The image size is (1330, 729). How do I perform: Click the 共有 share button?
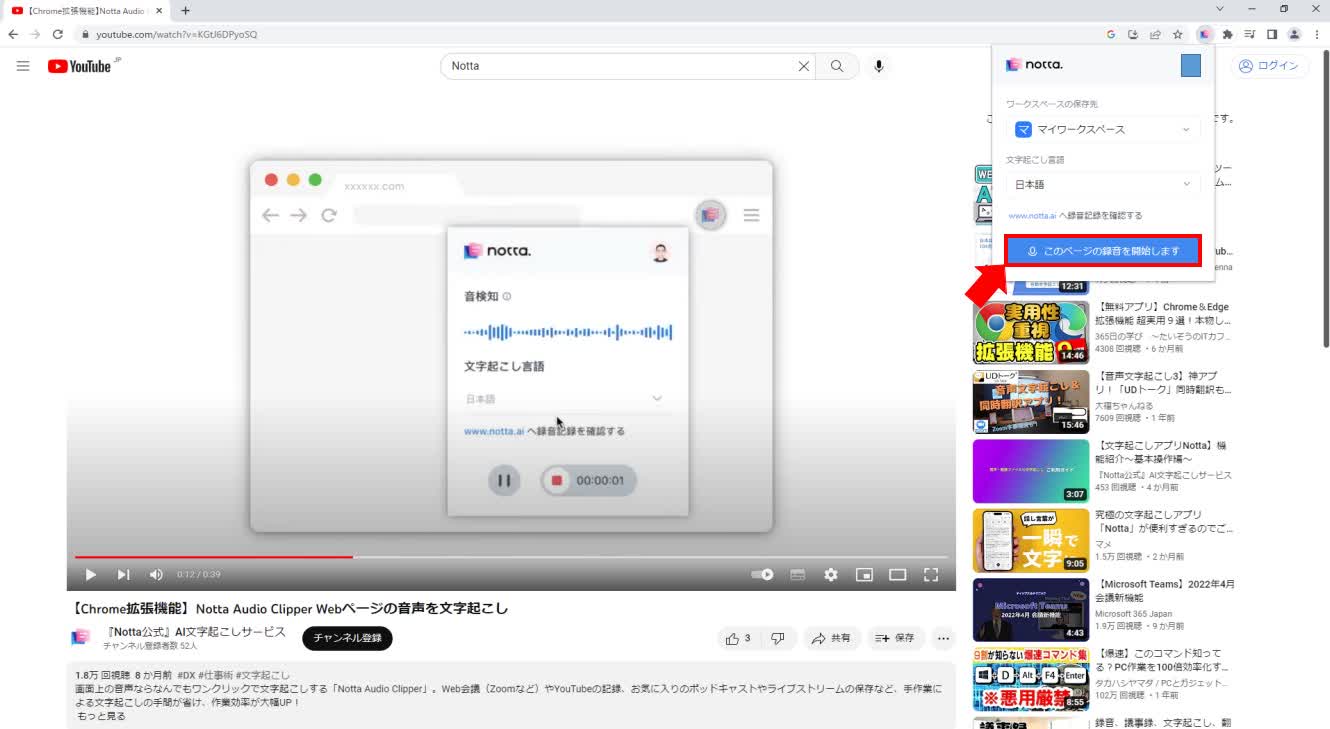click(x=831, y=638)
